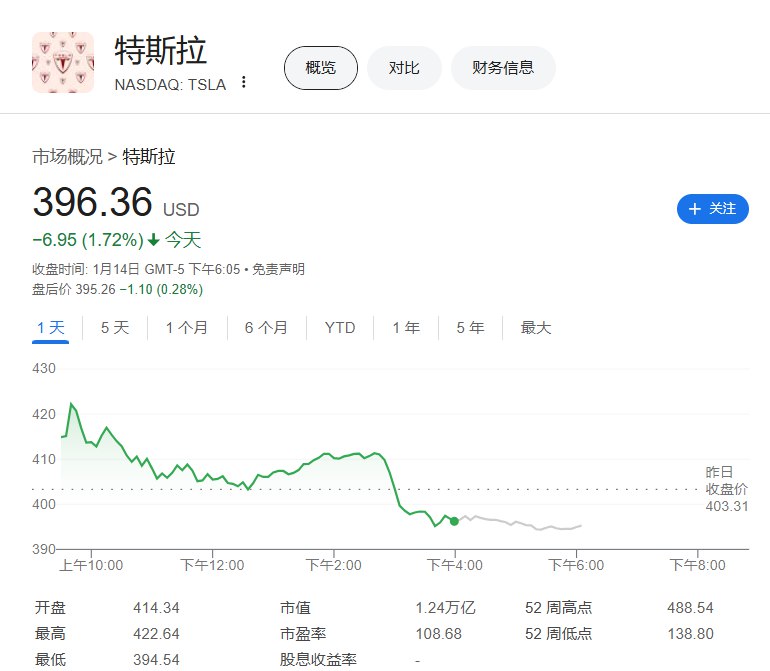Open the 财务信息 financials tab
This screenshot has width=770, height=671.
(503, 68)
